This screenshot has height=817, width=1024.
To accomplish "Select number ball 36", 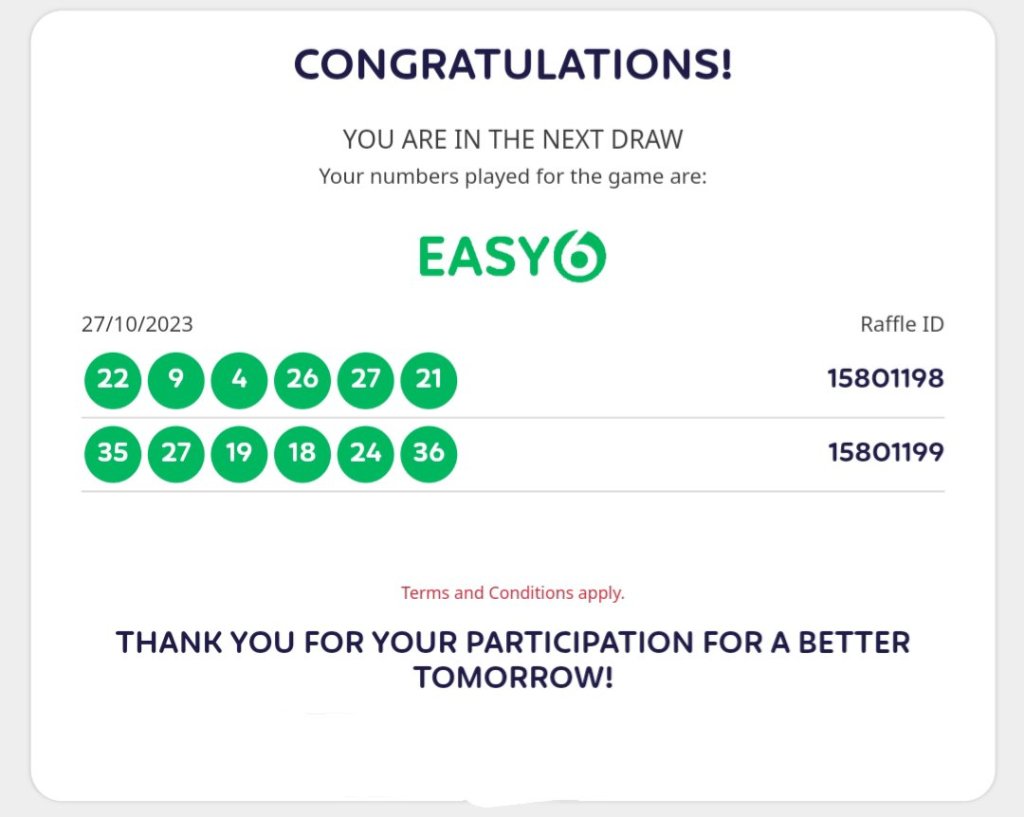I will 429,453.
